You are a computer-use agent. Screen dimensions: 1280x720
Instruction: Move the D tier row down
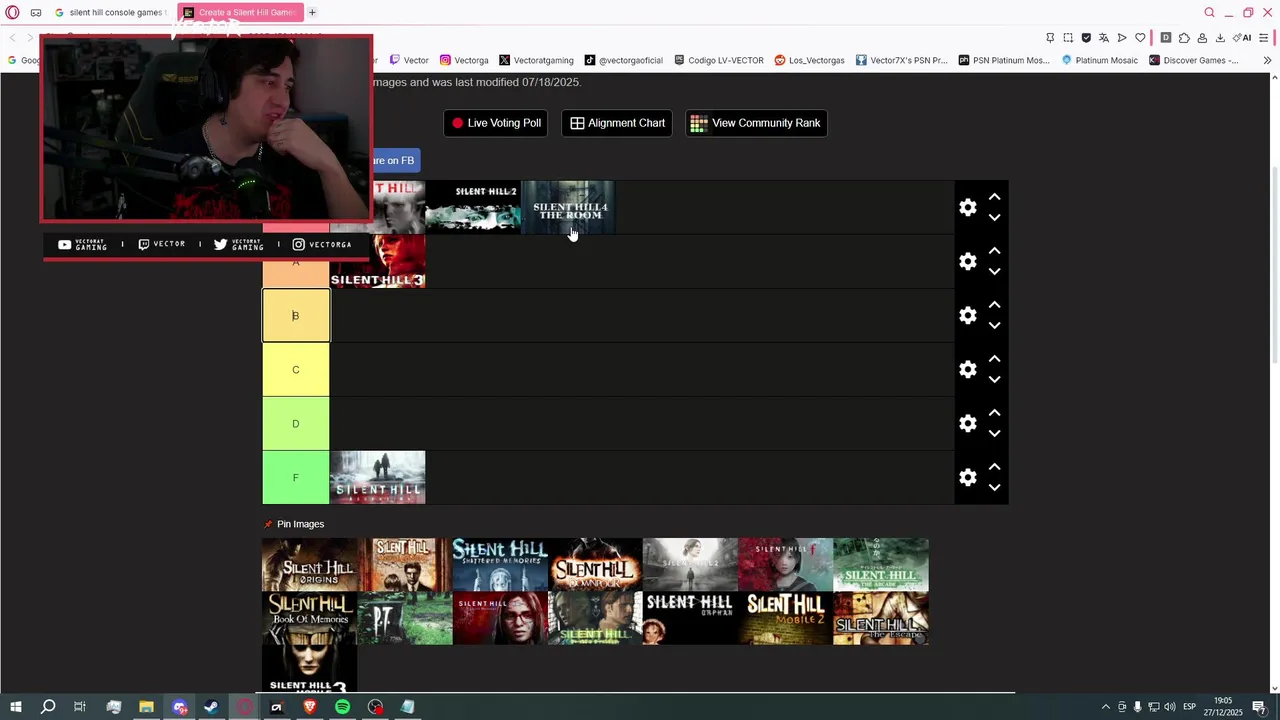point(994,434)
